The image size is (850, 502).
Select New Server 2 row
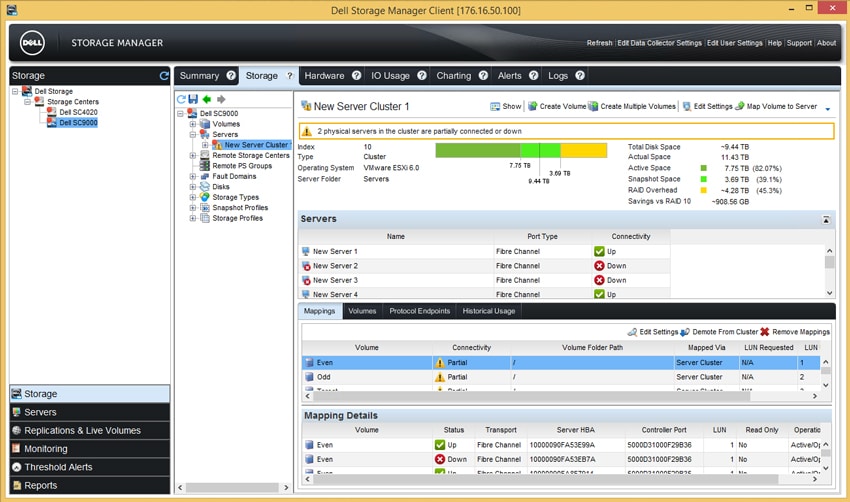[x=485, y=266]
